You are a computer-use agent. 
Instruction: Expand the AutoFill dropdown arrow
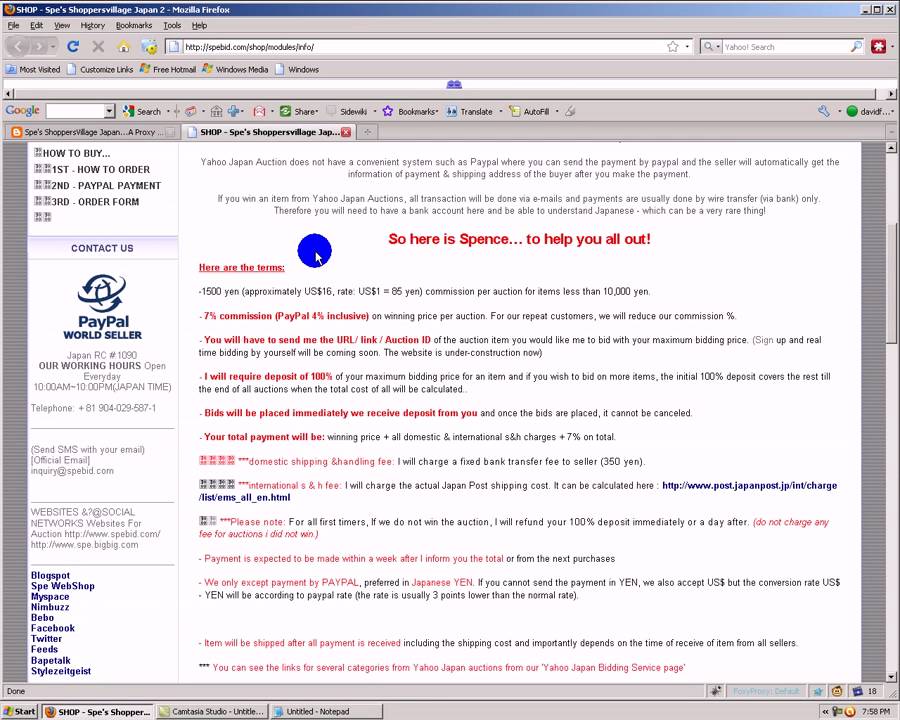[x=556, y=111]
